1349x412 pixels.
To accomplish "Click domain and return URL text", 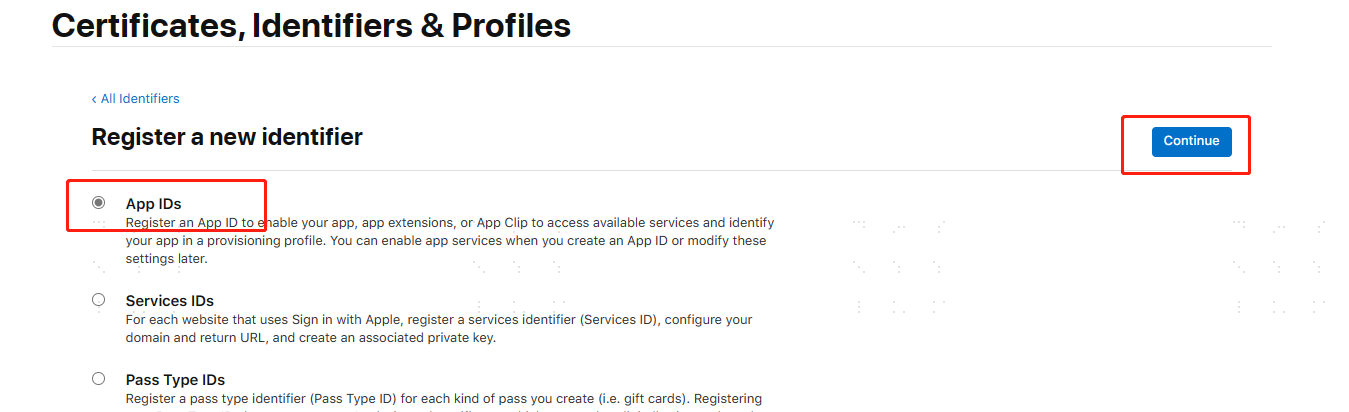I will tap(189, 338).
